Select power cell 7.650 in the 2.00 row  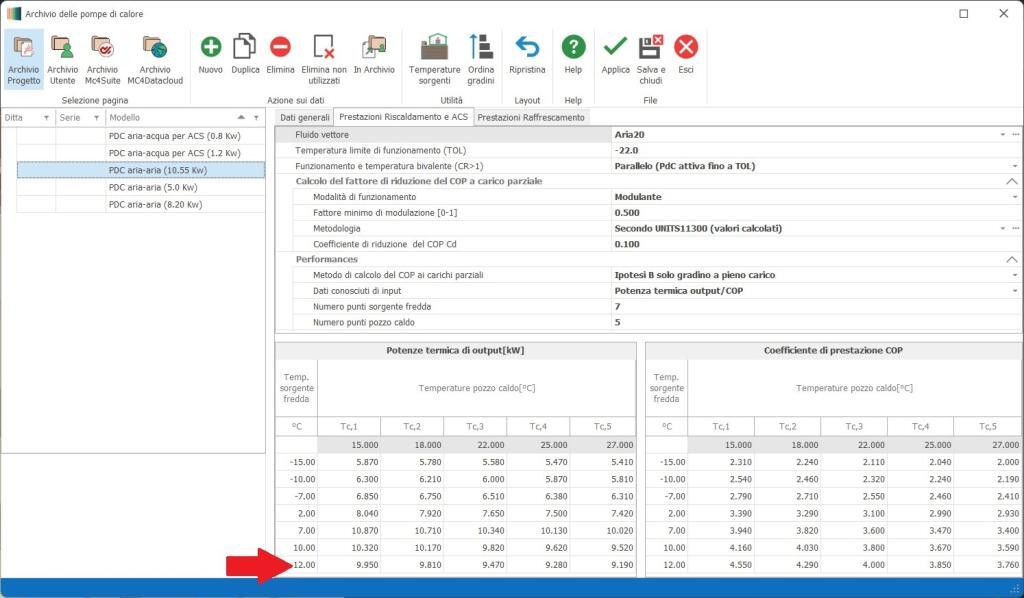pyautogui.click(x=475, y=513)
